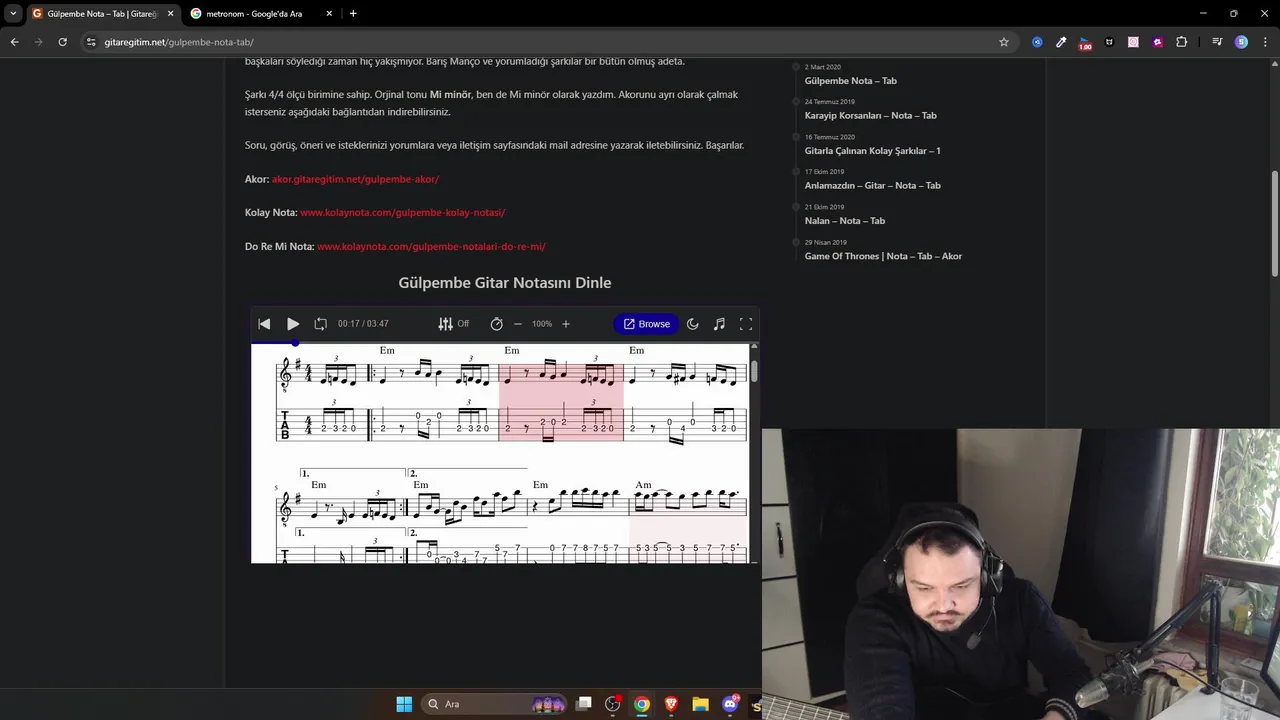Open File Explorer from the taskbar
This screenshot has width=1280, height=720.
[700, 704]
